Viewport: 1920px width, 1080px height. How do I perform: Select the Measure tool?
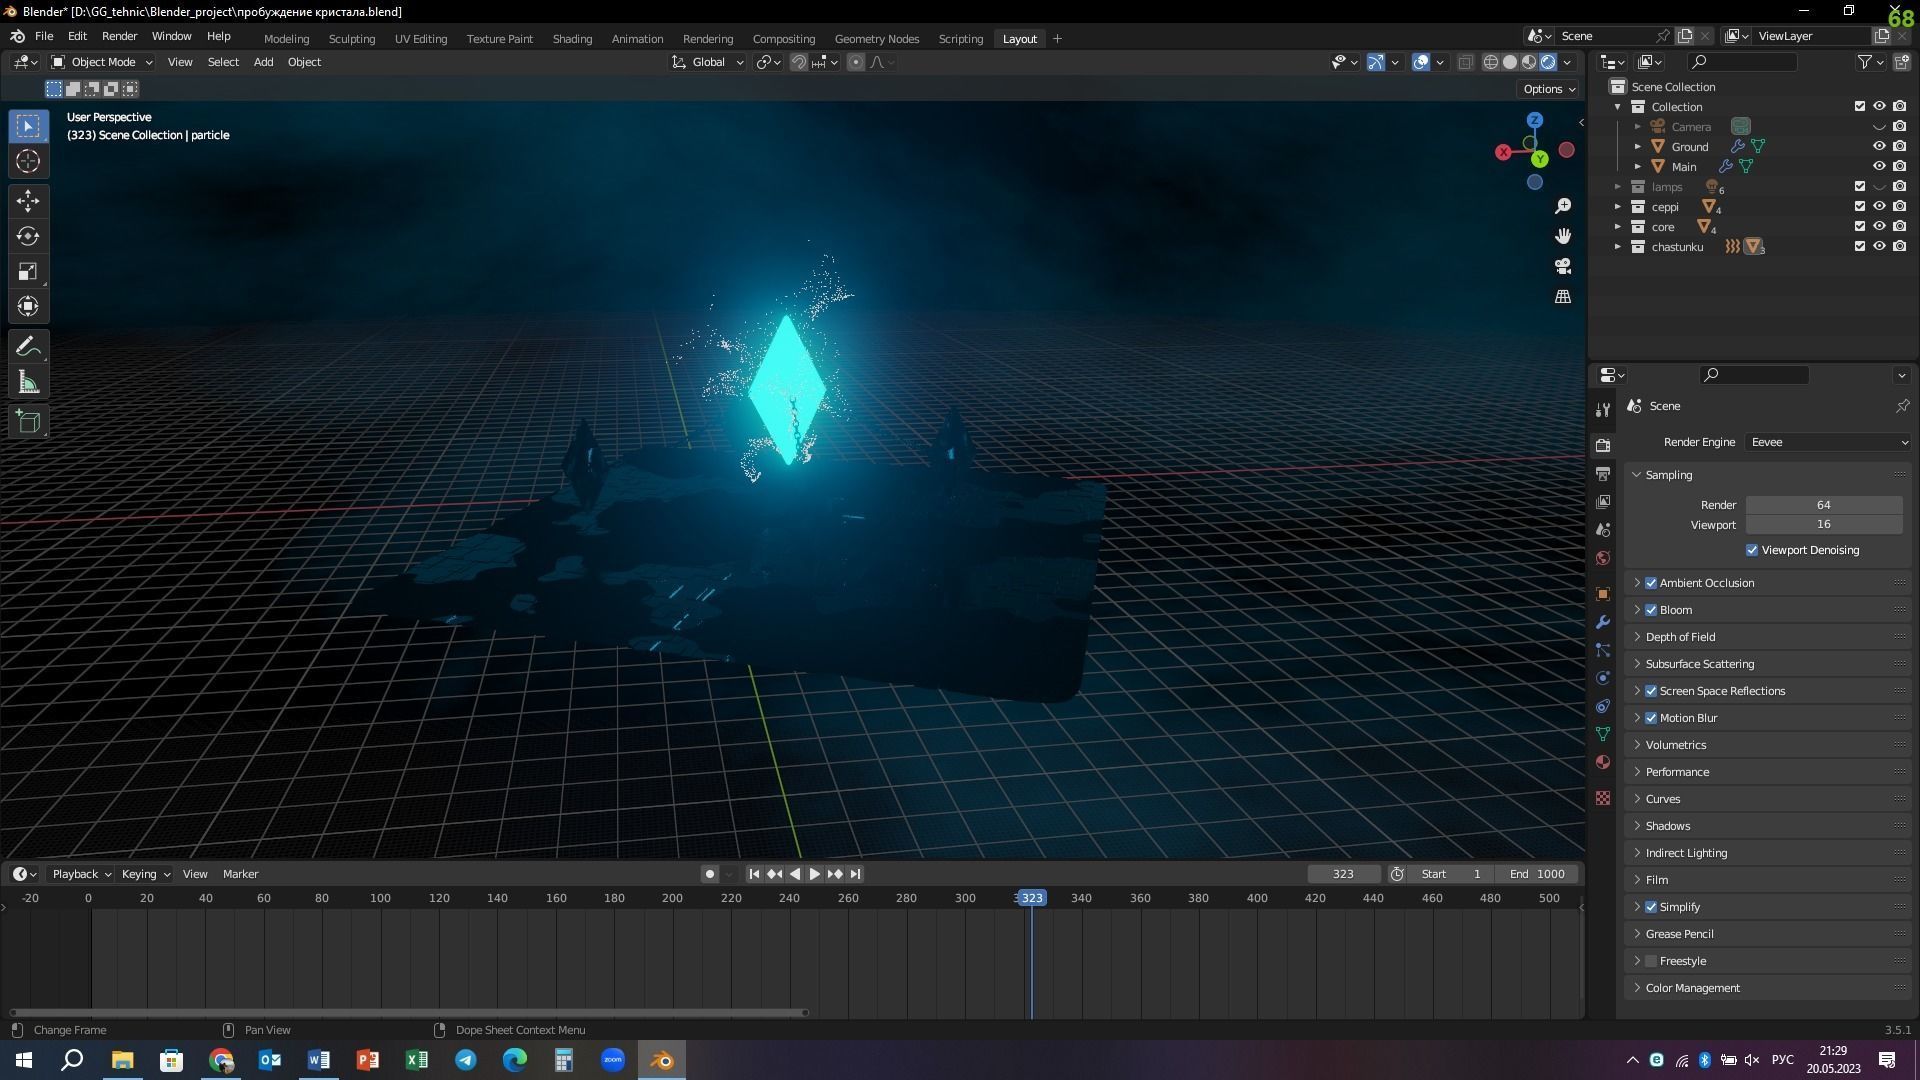[x=28, y=382]
